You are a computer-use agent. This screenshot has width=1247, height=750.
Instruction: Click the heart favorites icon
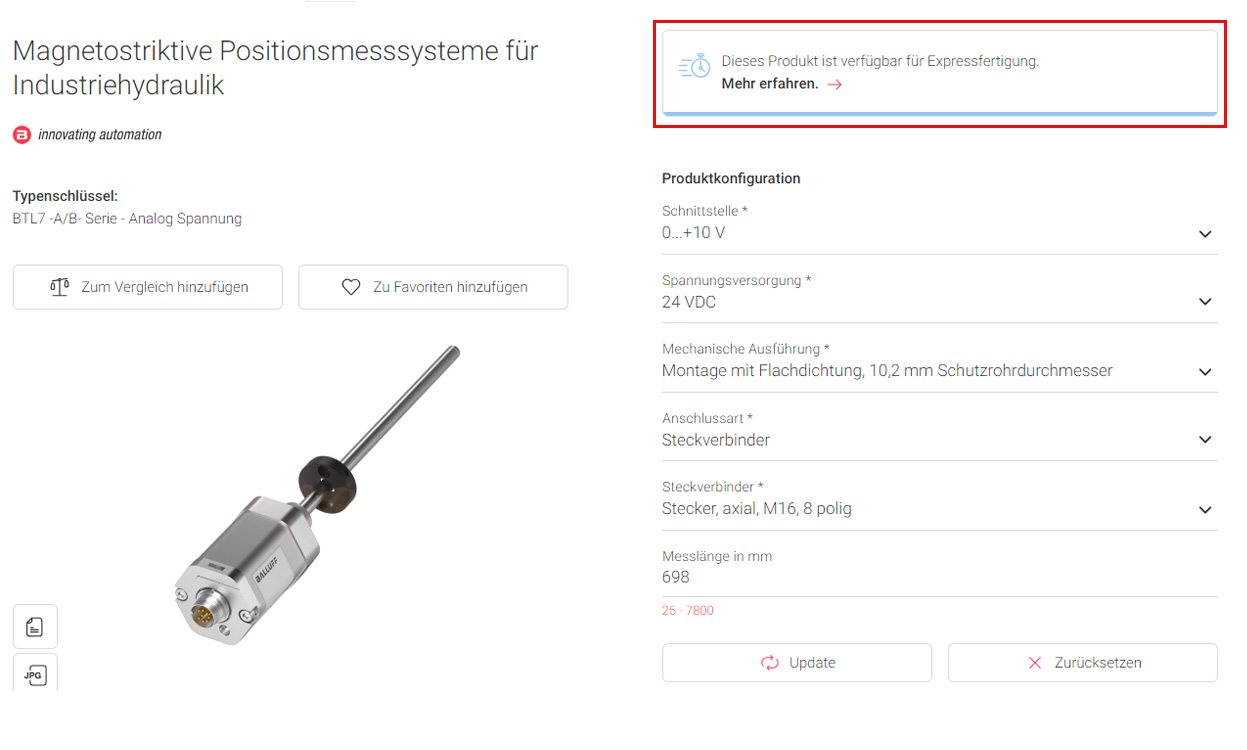(x=351, y=287)
